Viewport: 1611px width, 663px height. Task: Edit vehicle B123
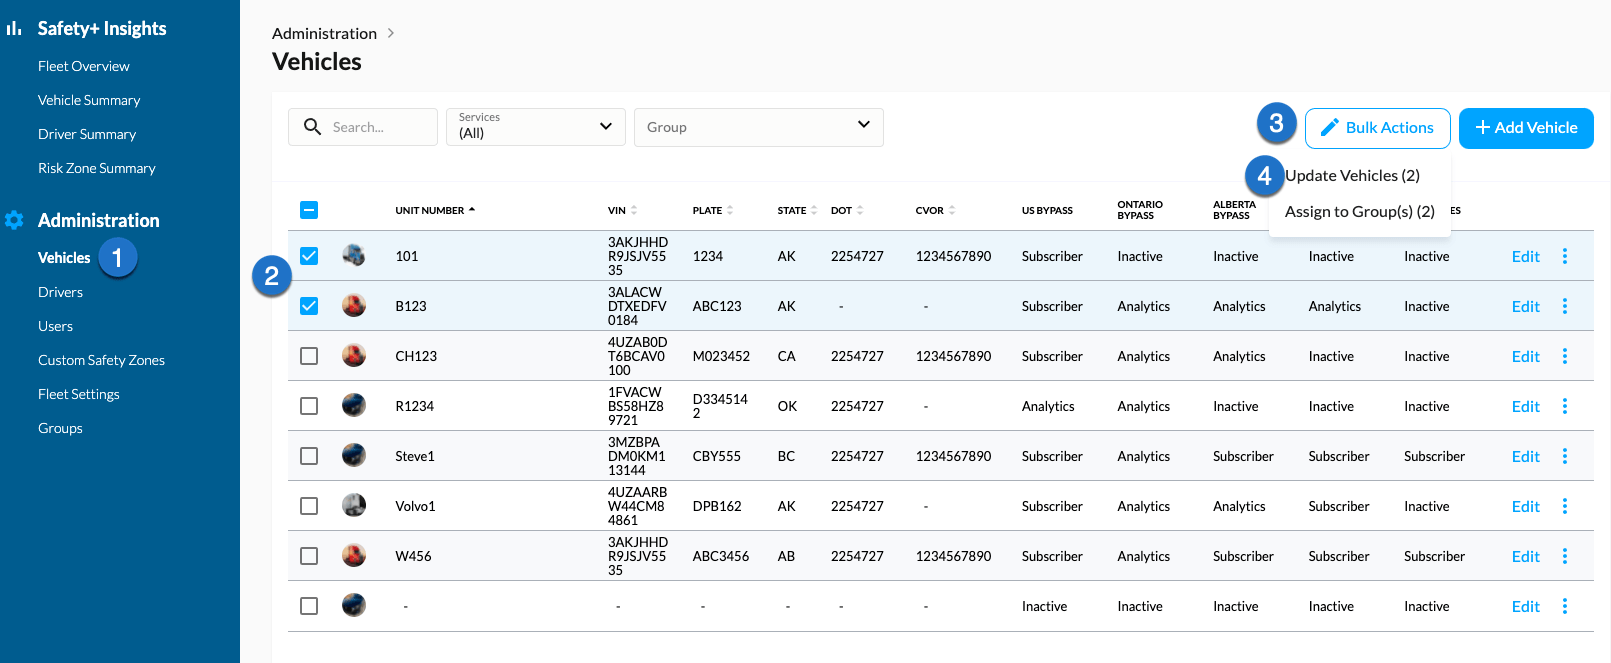1526,306
